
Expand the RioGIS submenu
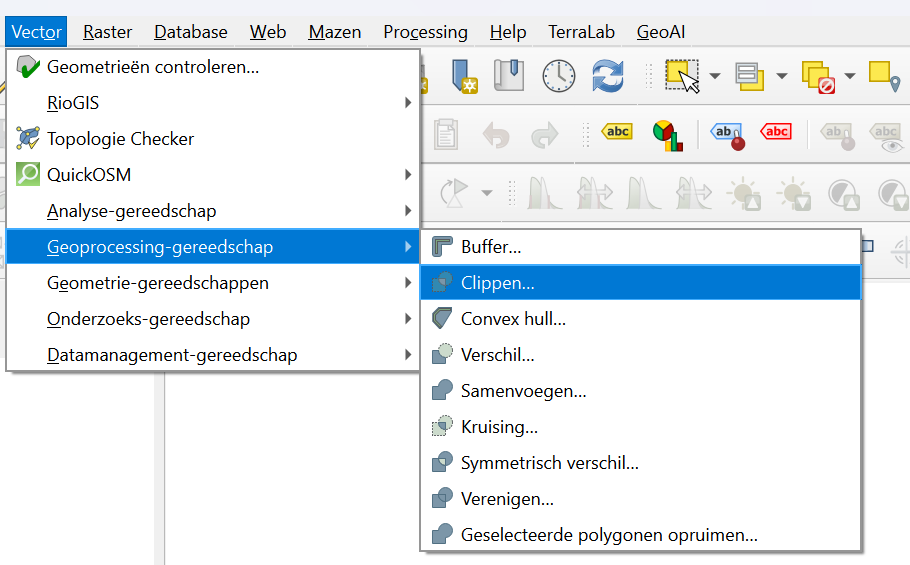(213, 103)
